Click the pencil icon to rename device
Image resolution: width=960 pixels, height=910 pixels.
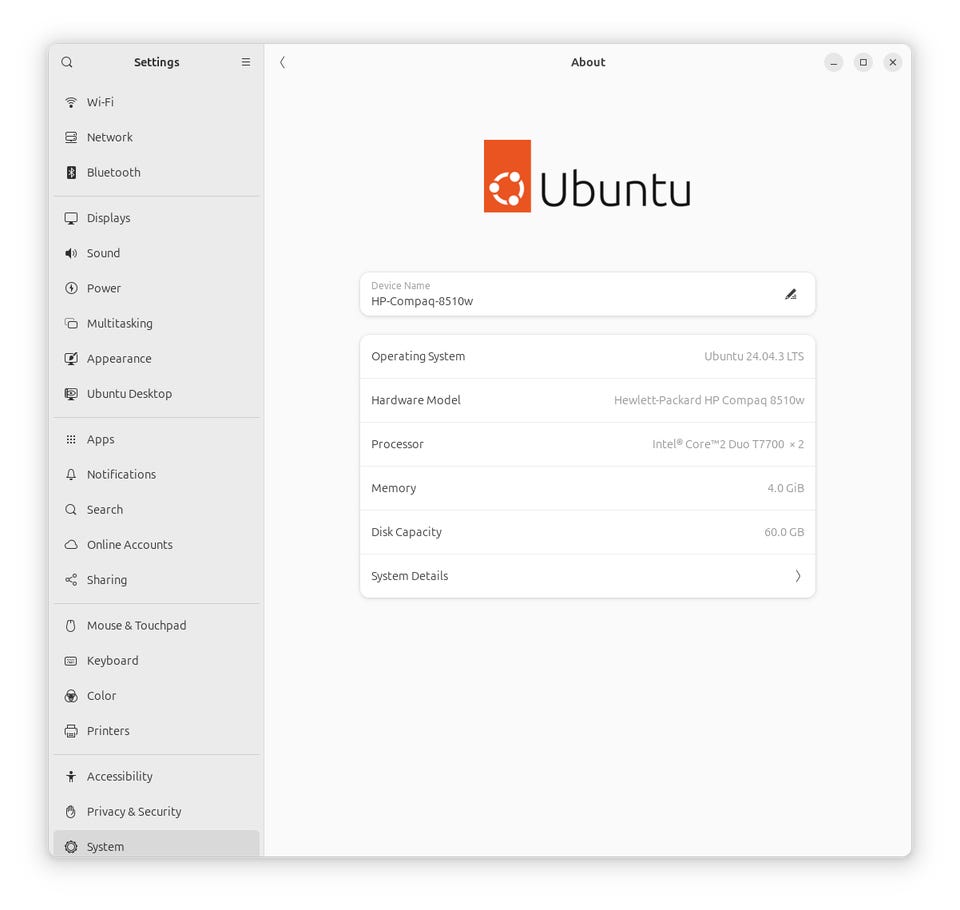790,295
